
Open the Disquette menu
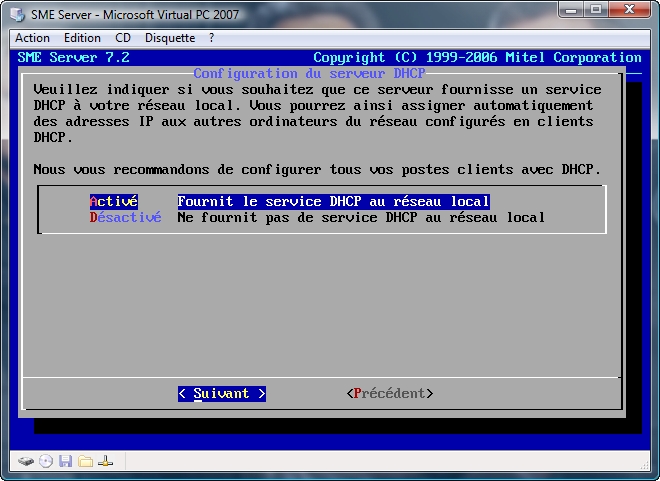click(x=170, y=38)
